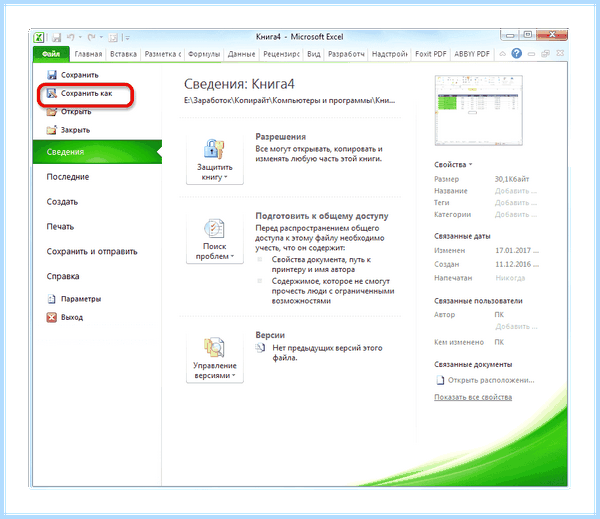Switch to the Данные tab
600x519 pixels.
[241, 54]
